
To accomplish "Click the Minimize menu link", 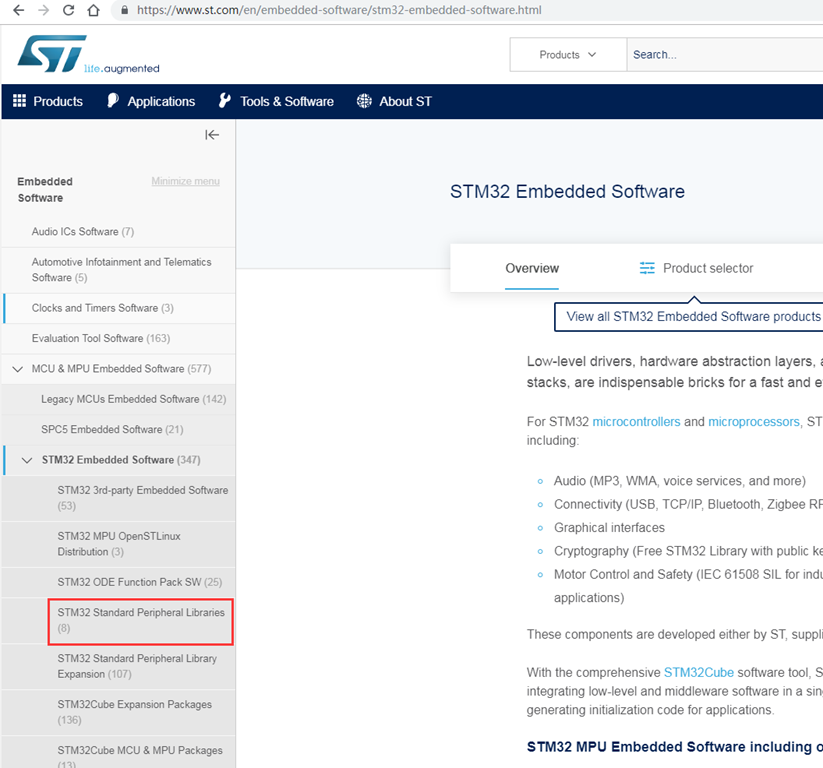I will point(185,181).
